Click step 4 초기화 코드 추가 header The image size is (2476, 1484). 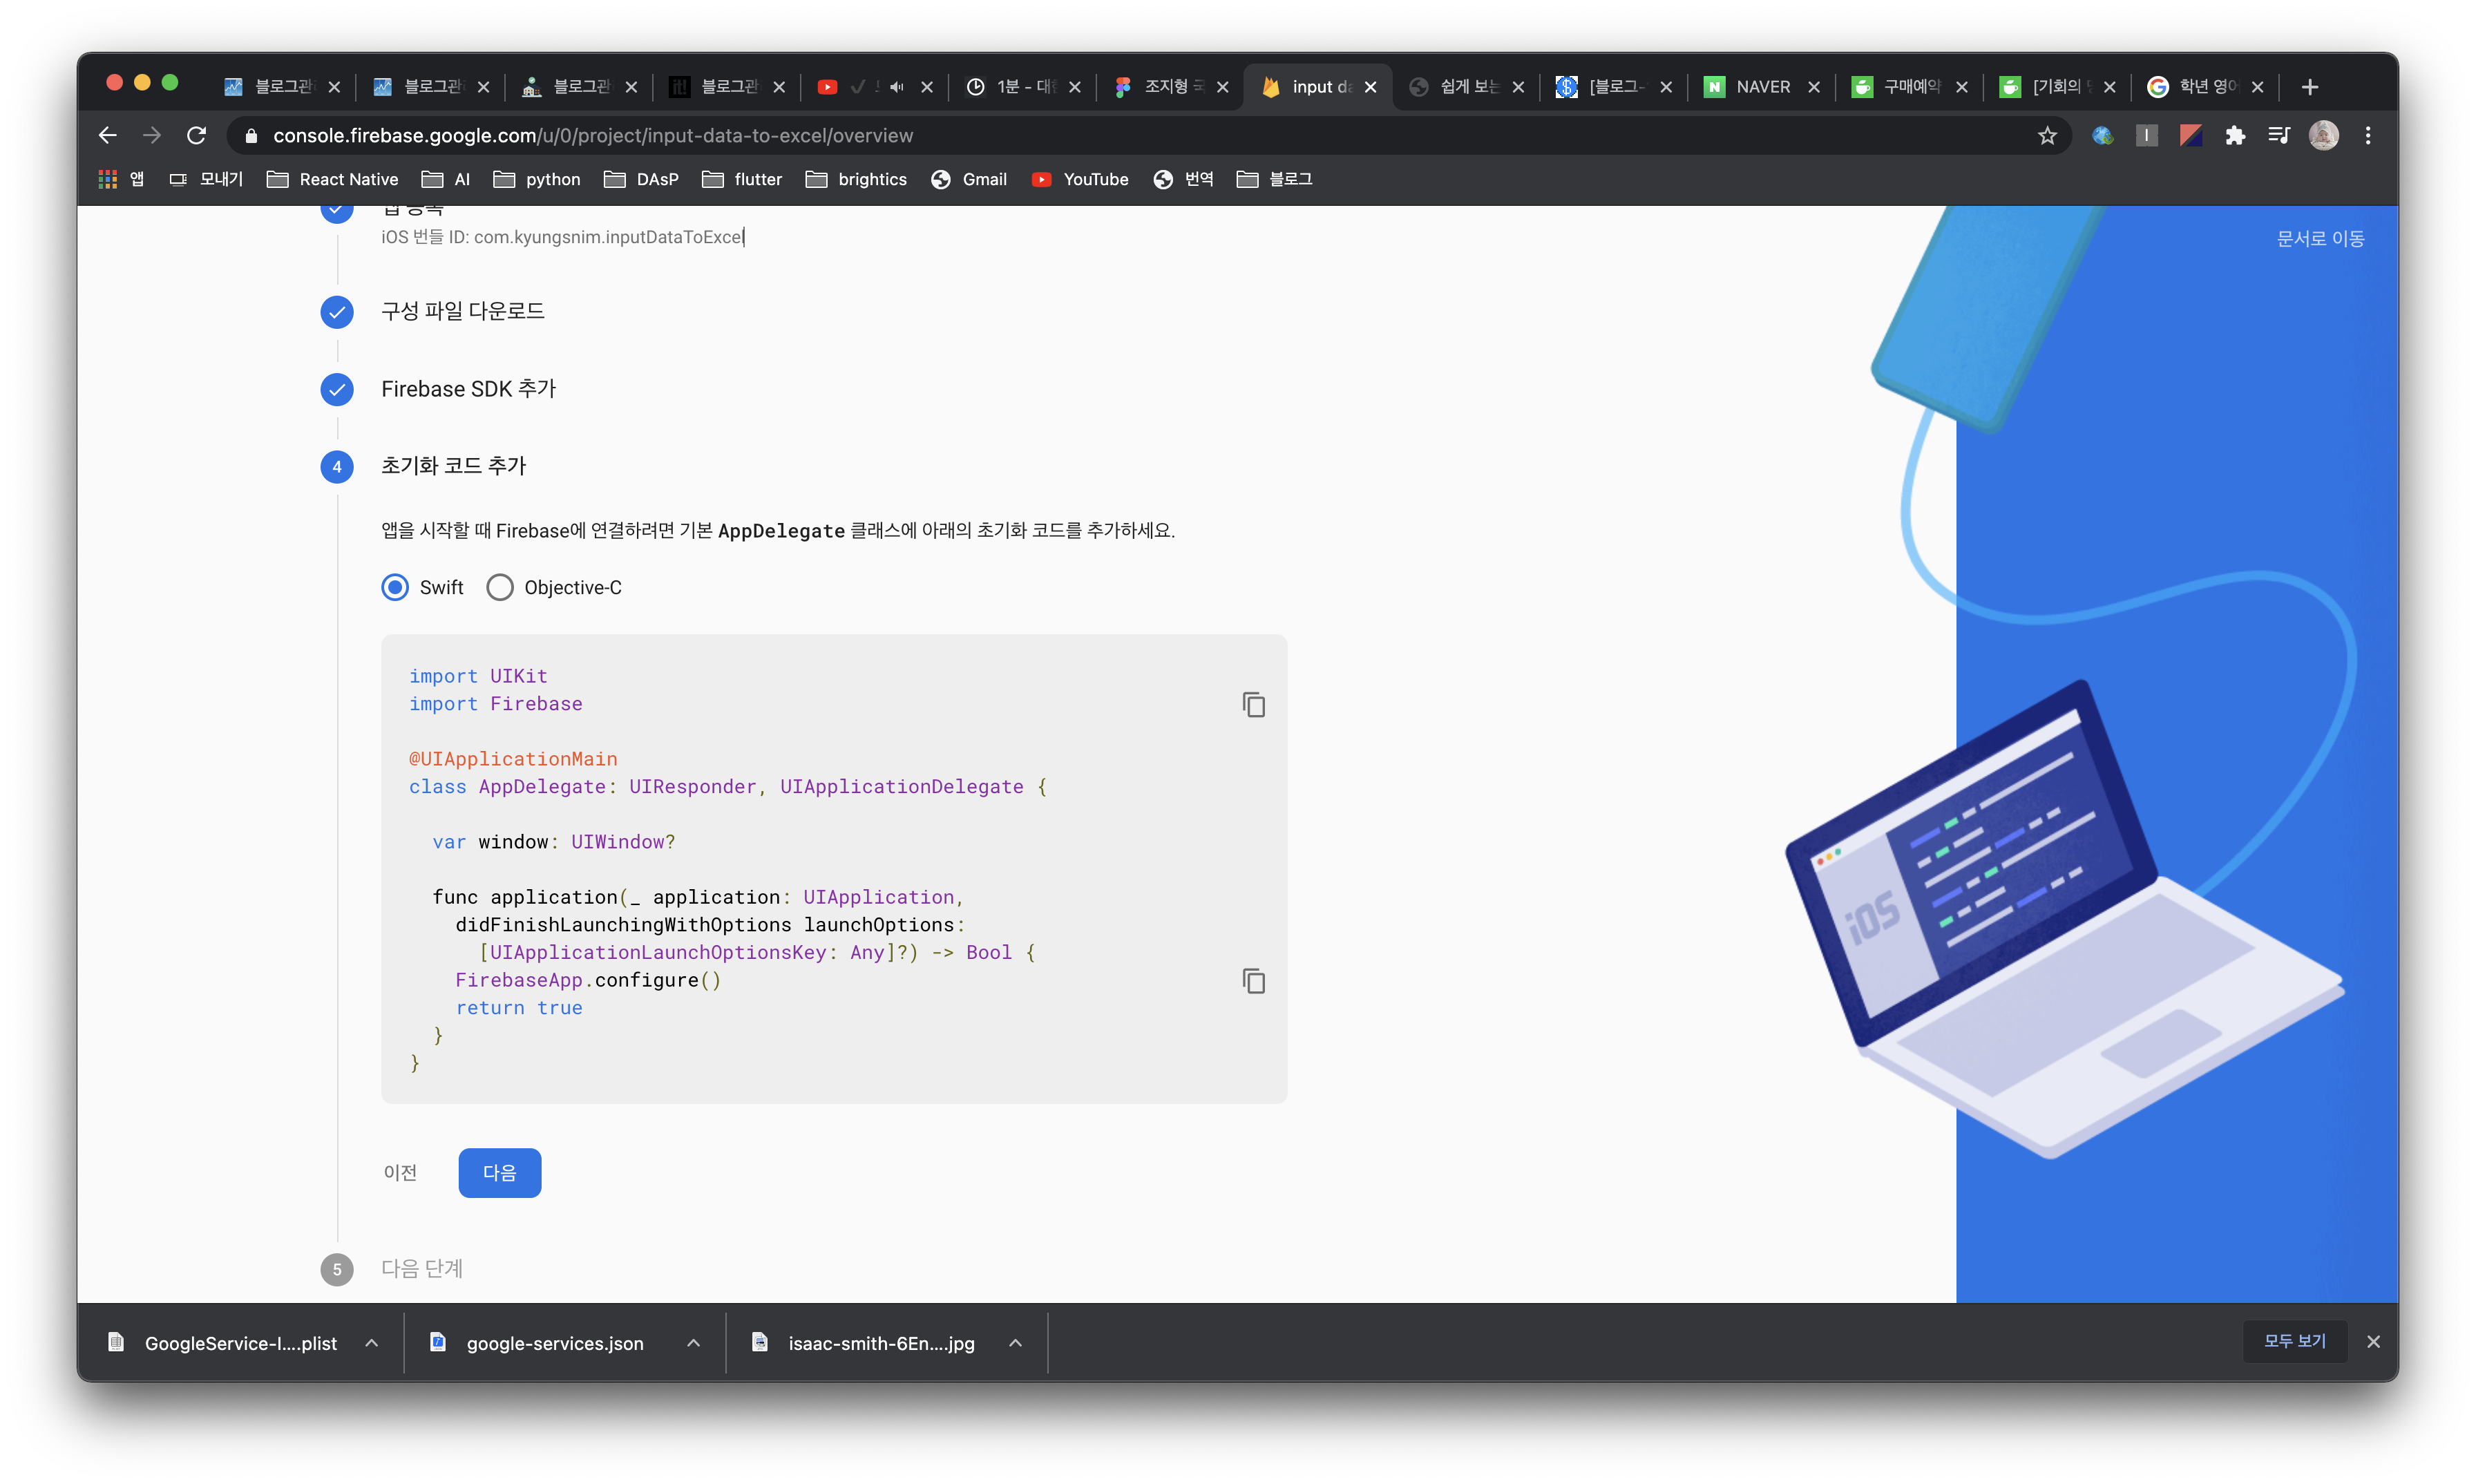(453, 466)
